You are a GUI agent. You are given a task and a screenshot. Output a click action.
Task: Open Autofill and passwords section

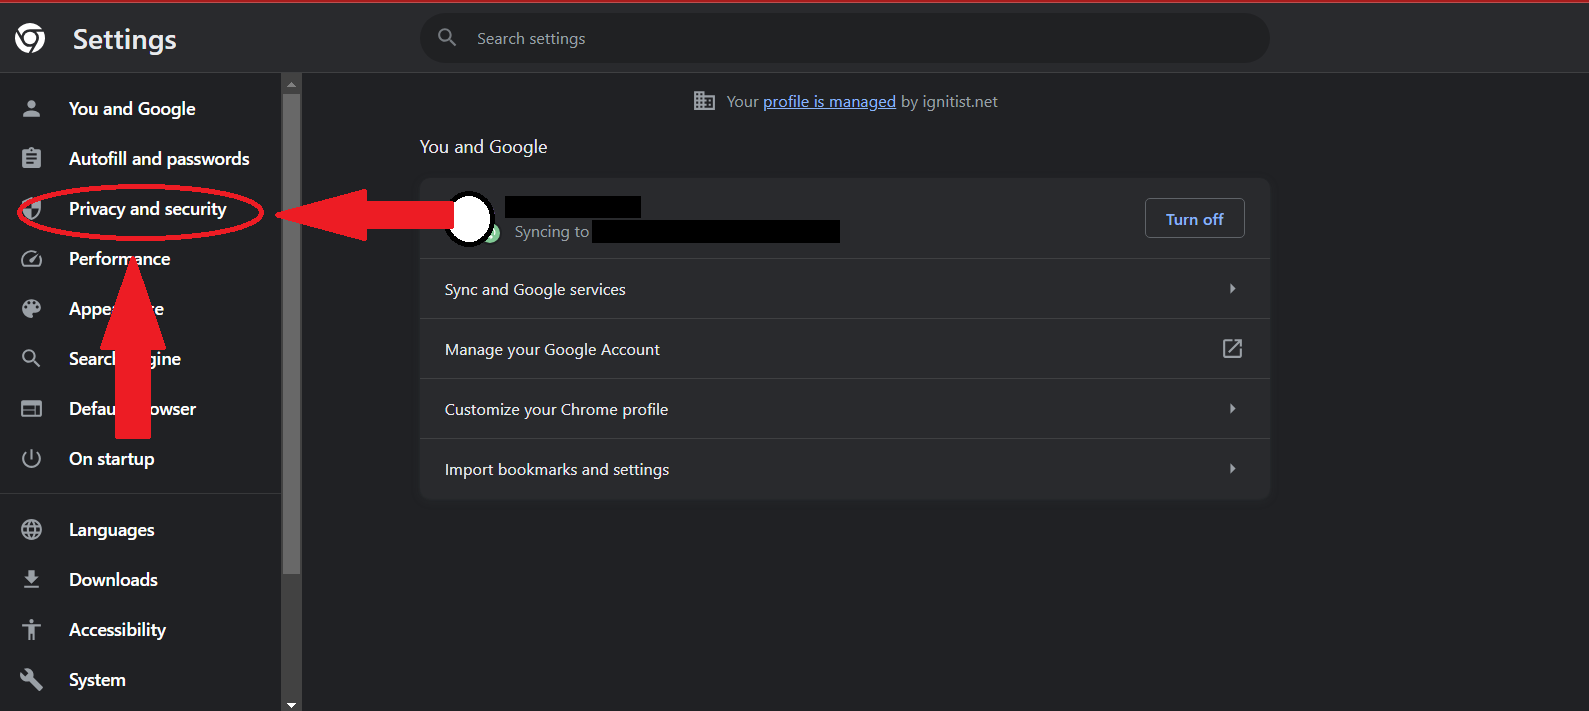coord(159,158)
